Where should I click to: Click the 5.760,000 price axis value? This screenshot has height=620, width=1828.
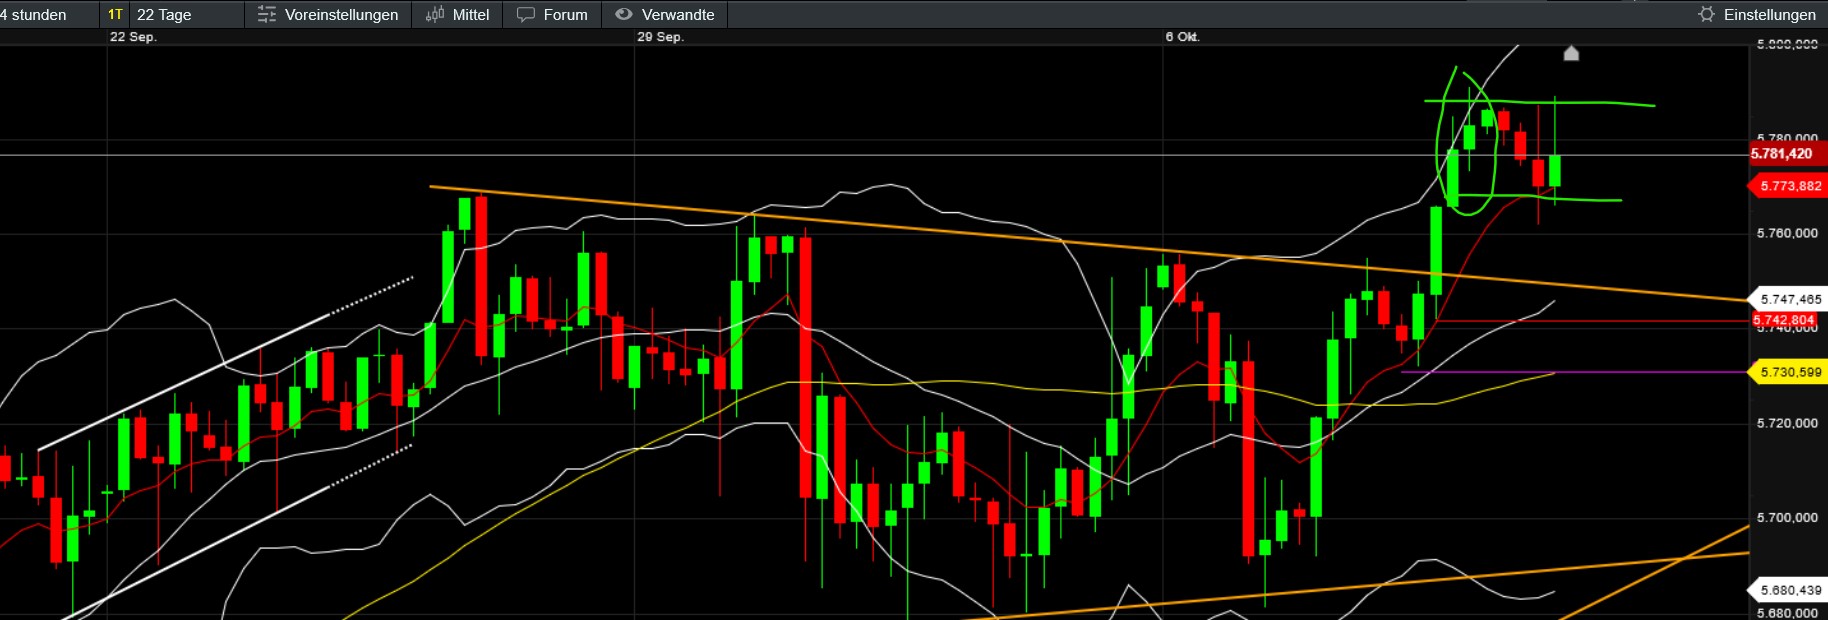coord(1787,233)
